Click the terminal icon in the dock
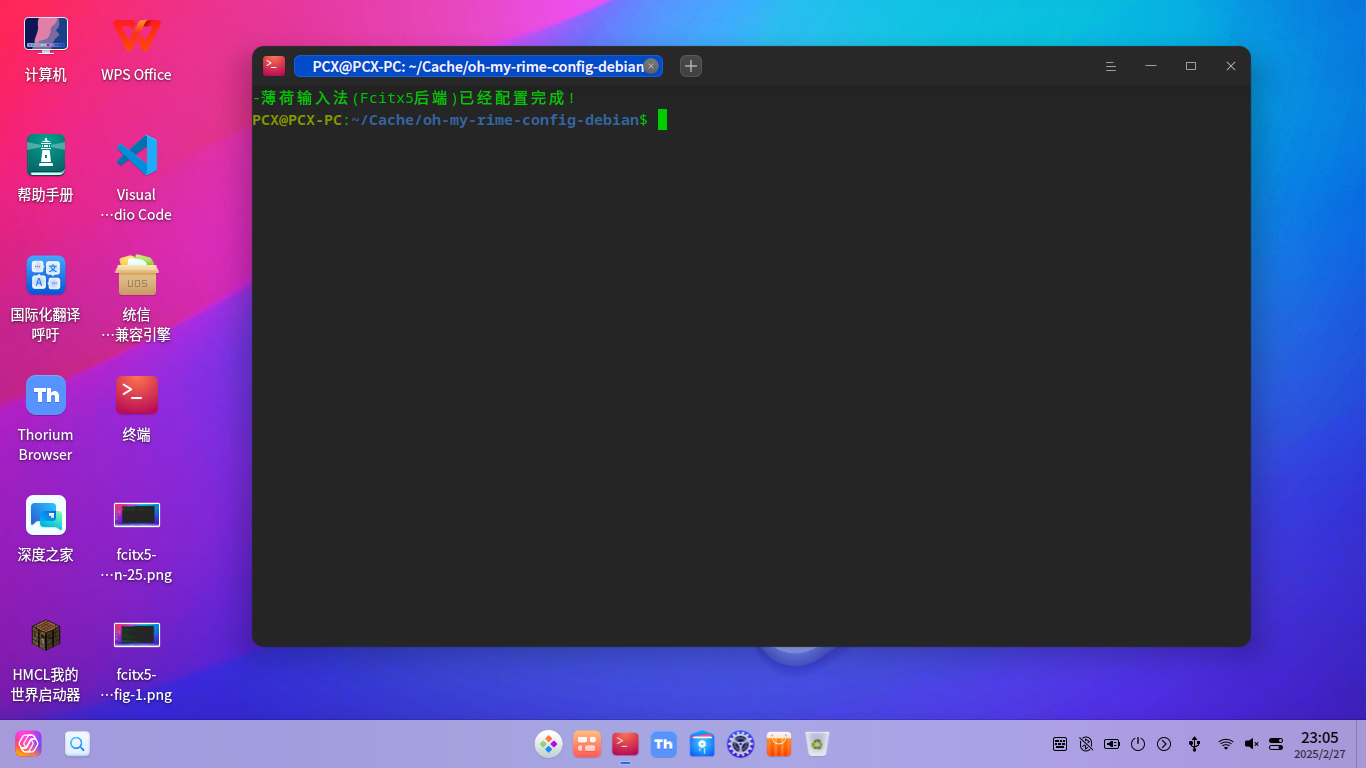This screenshot has width=1366, height=768. pos(625,744)
